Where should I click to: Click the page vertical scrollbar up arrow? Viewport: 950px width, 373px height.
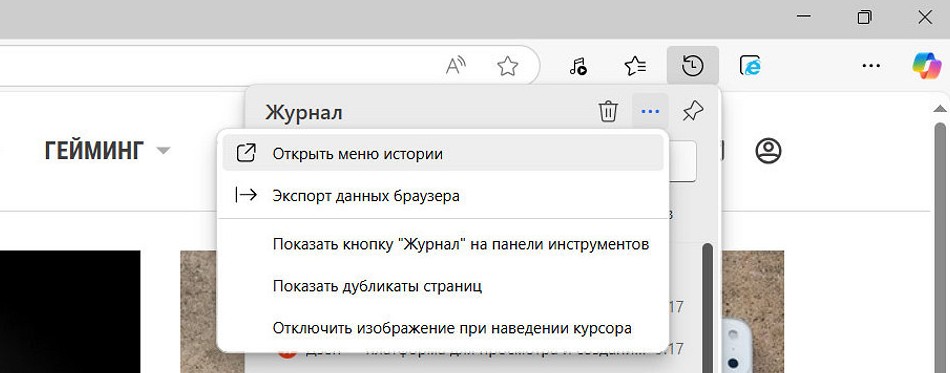point(940,109)
